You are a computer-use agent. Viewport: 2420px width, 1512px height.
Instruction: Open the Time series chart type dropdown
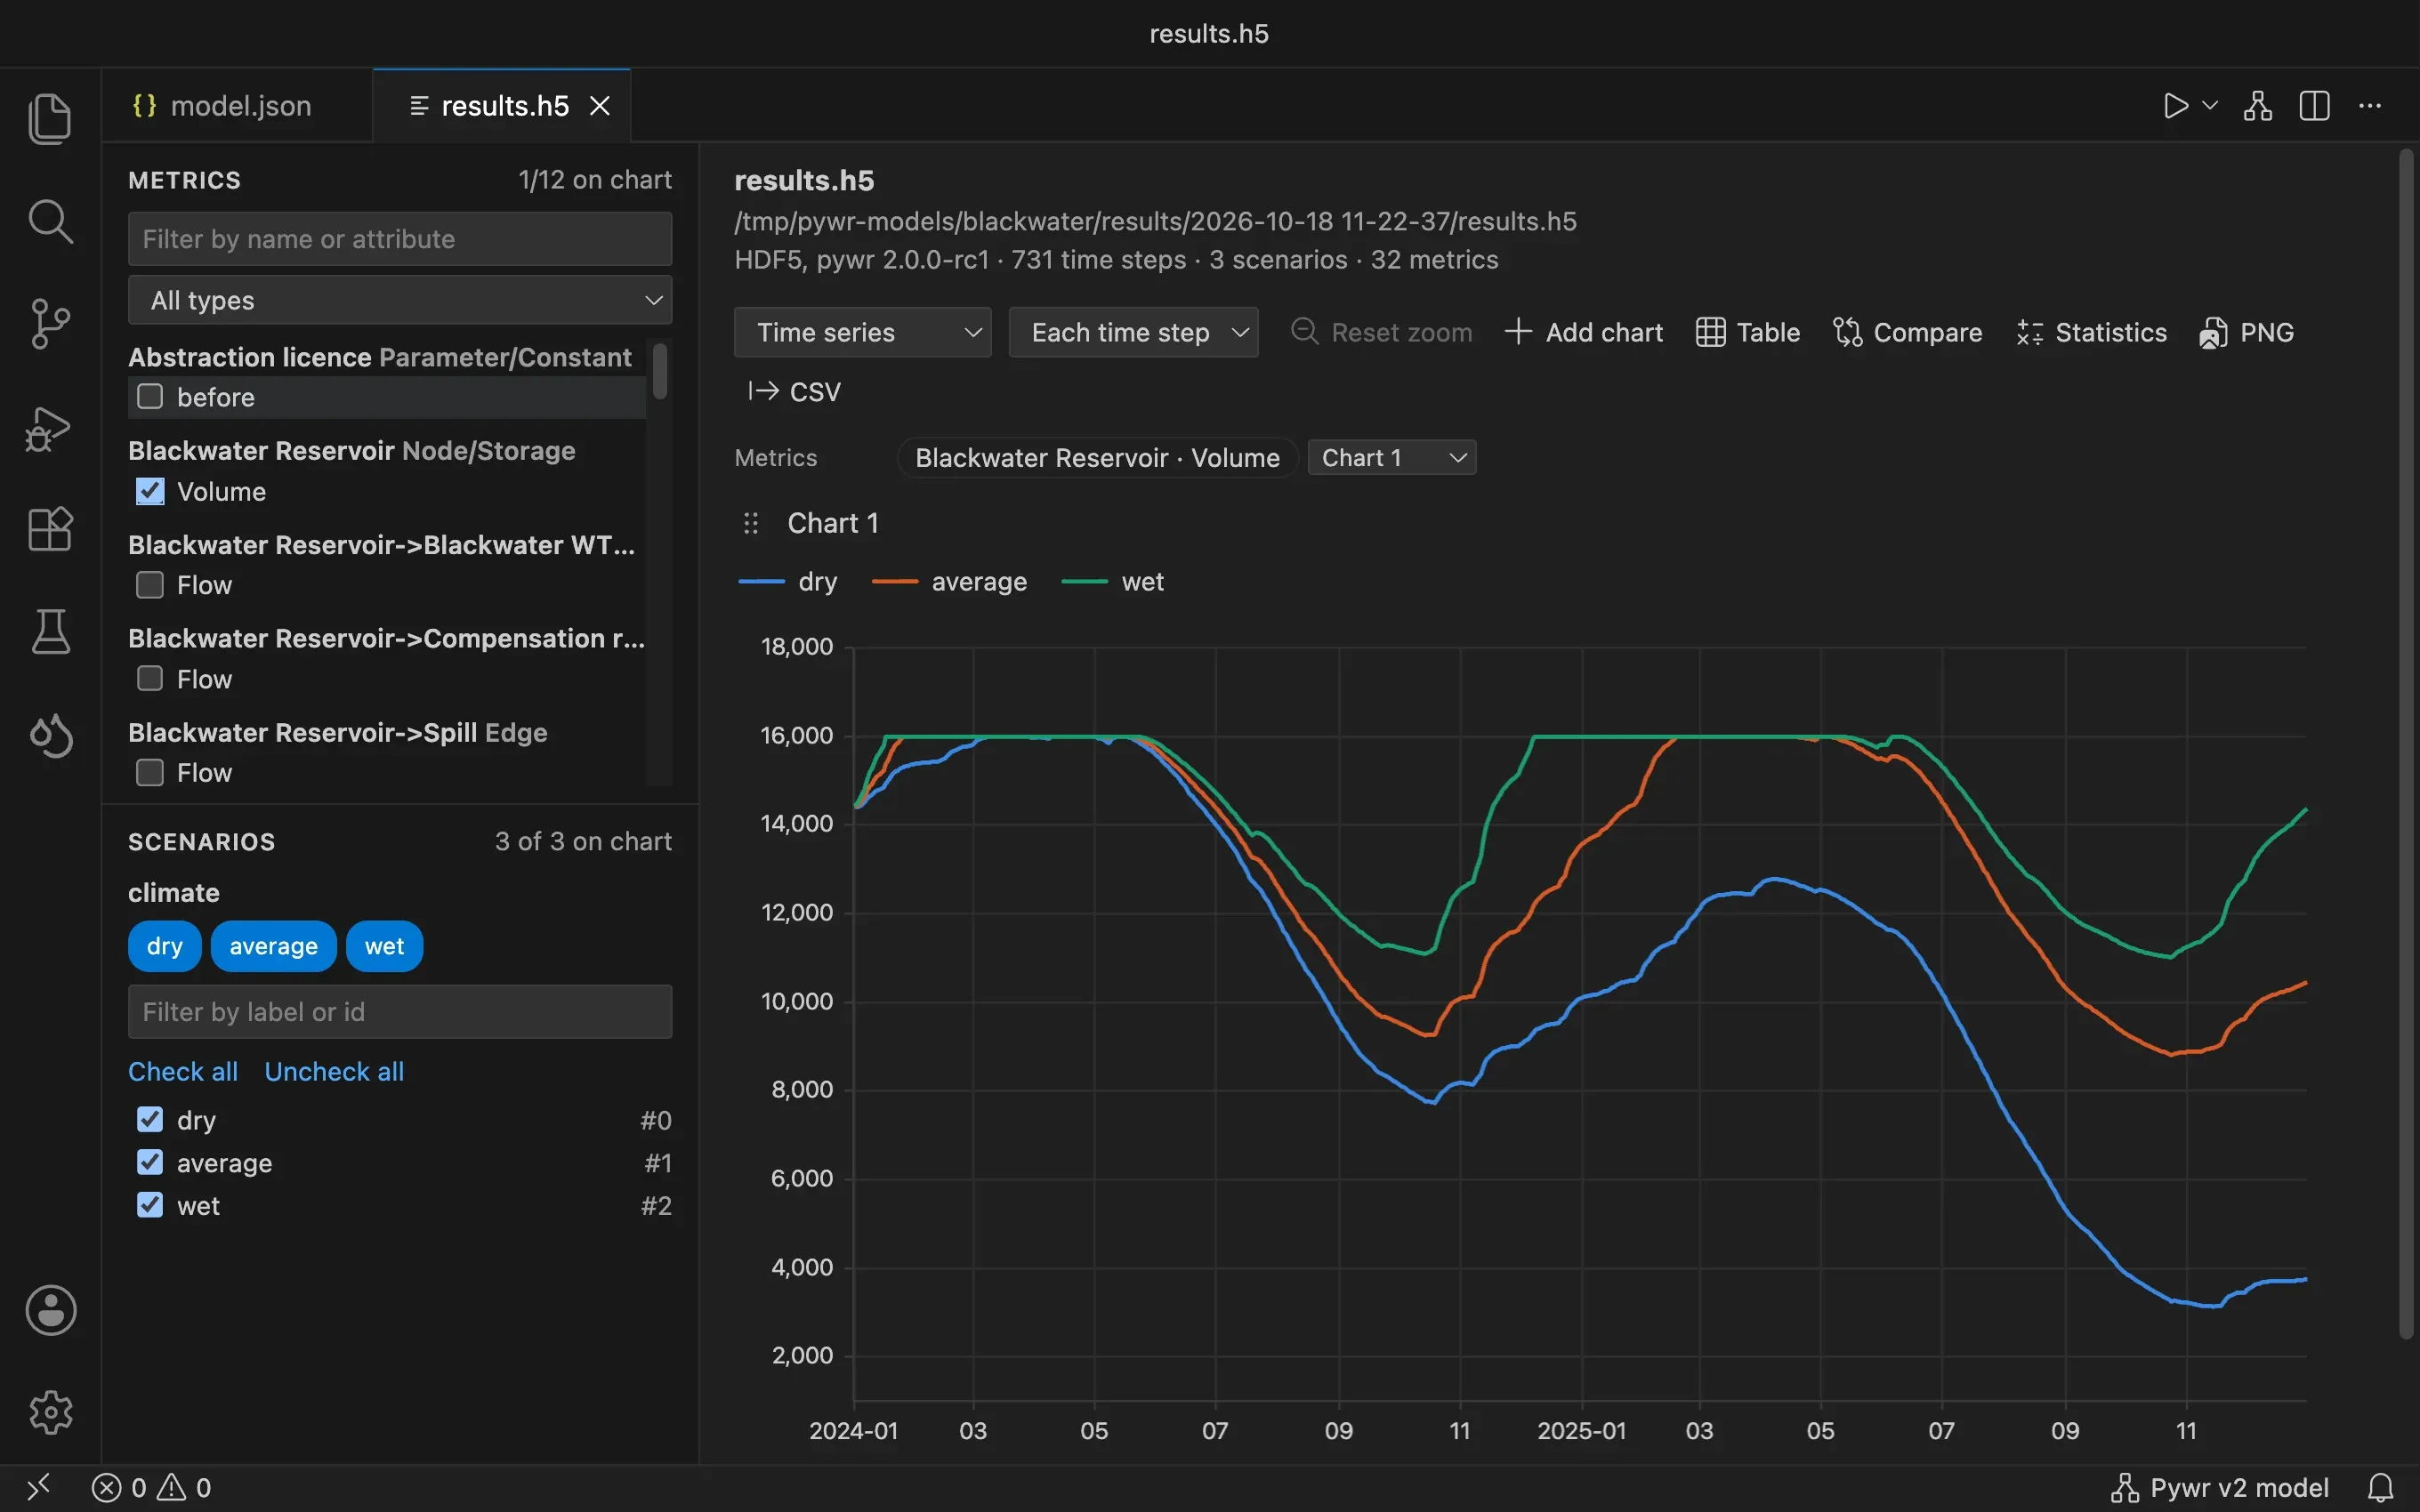(x=862, y=332)
